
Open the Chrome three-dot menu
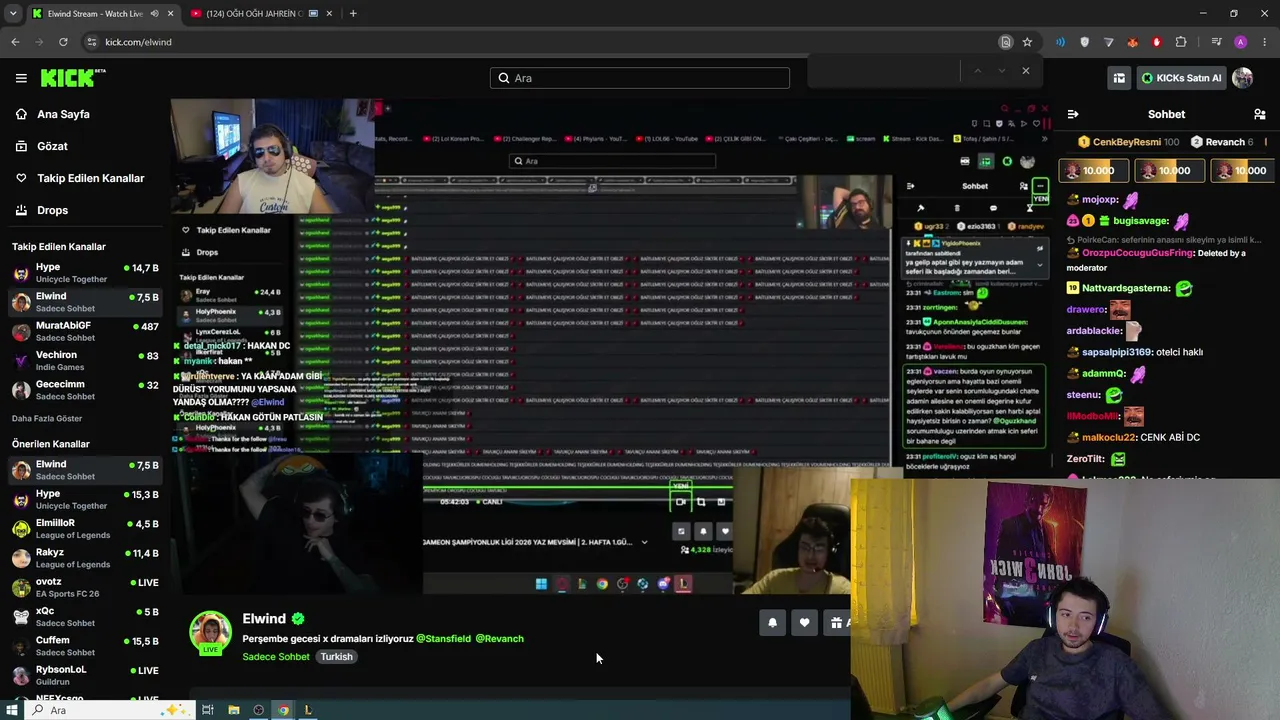pos(1265,42)
